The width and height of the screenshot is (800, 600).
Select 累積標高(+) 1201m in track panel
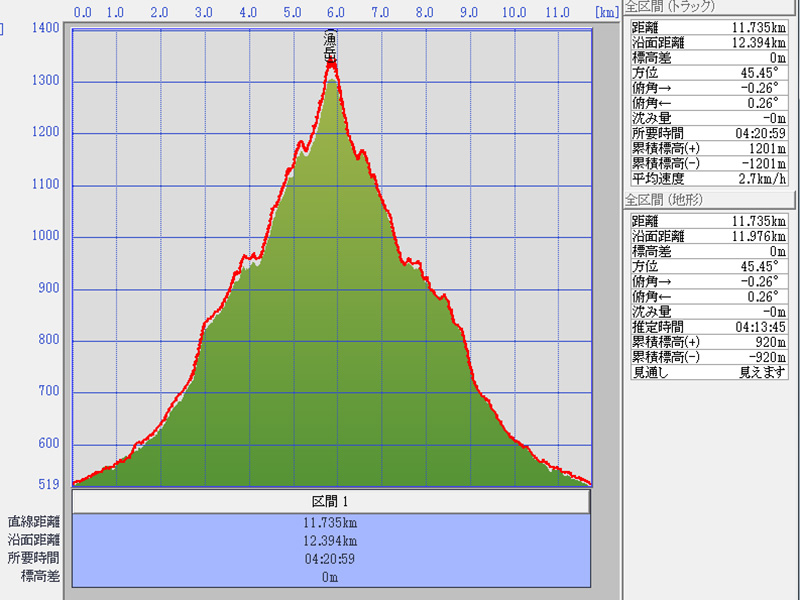710,148
